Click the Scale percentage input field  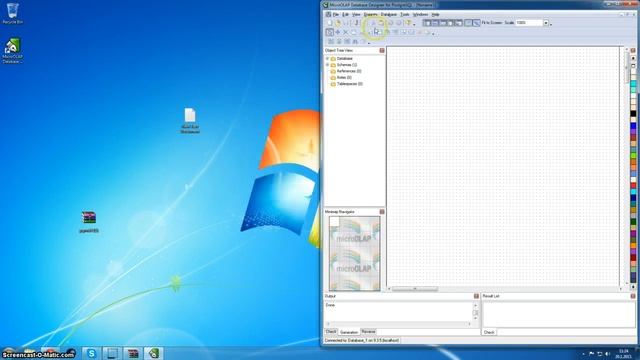coord(529,23)
